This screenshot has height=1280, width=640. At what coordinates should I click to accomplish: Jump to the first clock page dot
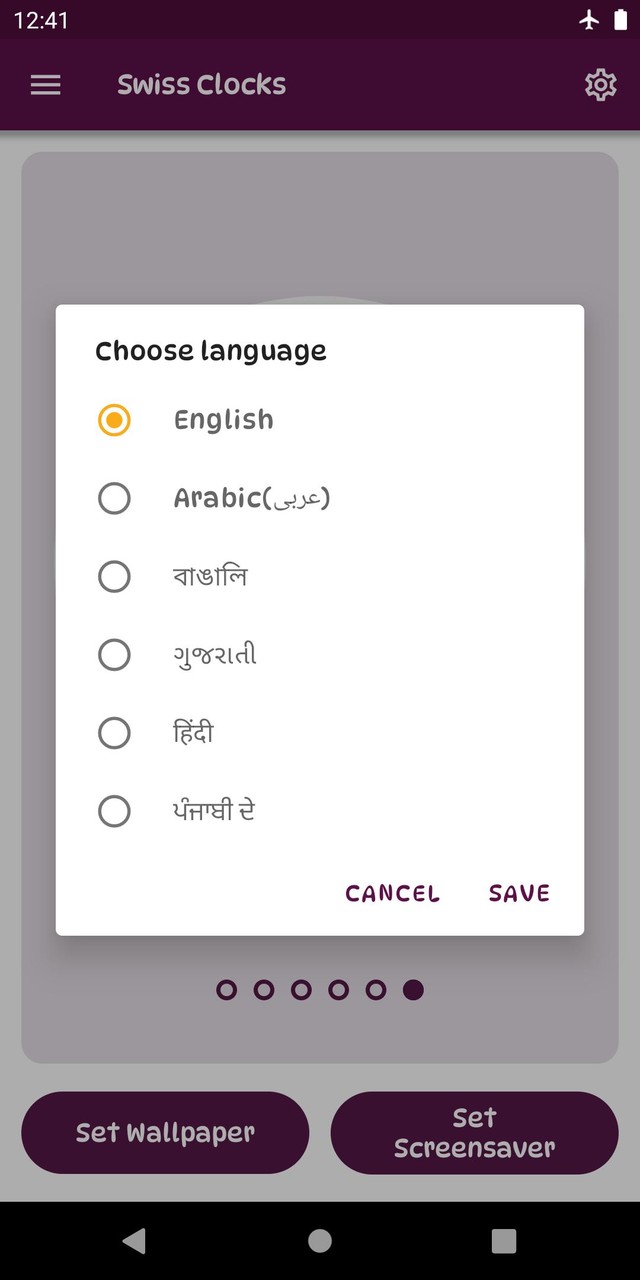[x=227, y=990]
